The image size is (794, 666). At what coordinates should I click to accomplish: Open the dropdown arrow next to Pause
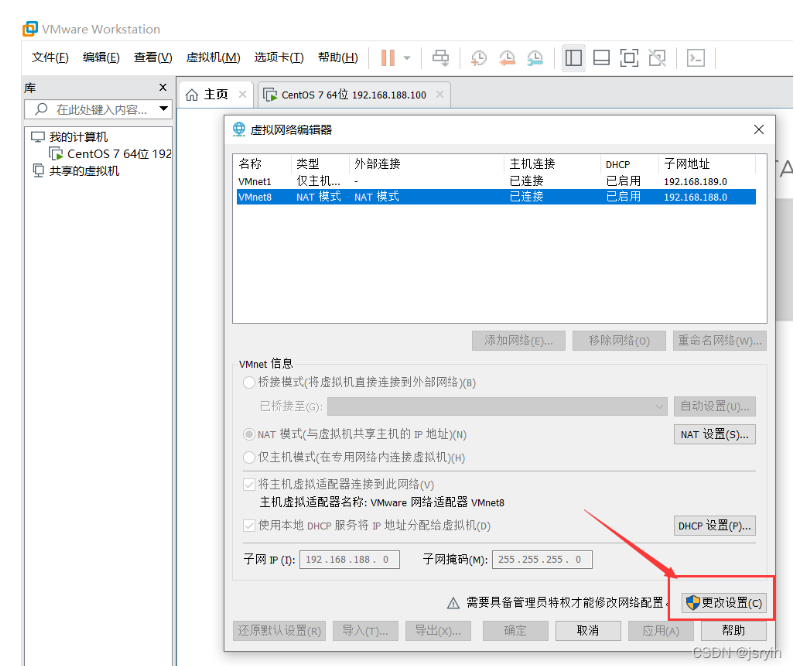point(407,58)
